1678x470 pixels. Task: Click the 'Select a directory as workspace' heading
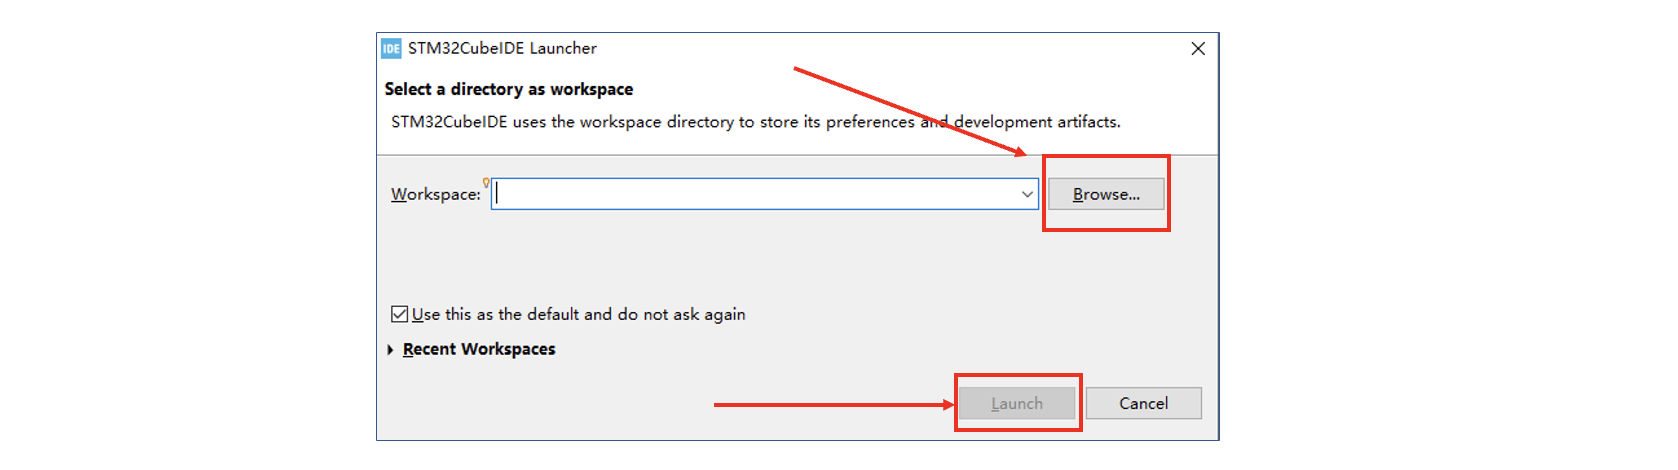click(509, 89)
